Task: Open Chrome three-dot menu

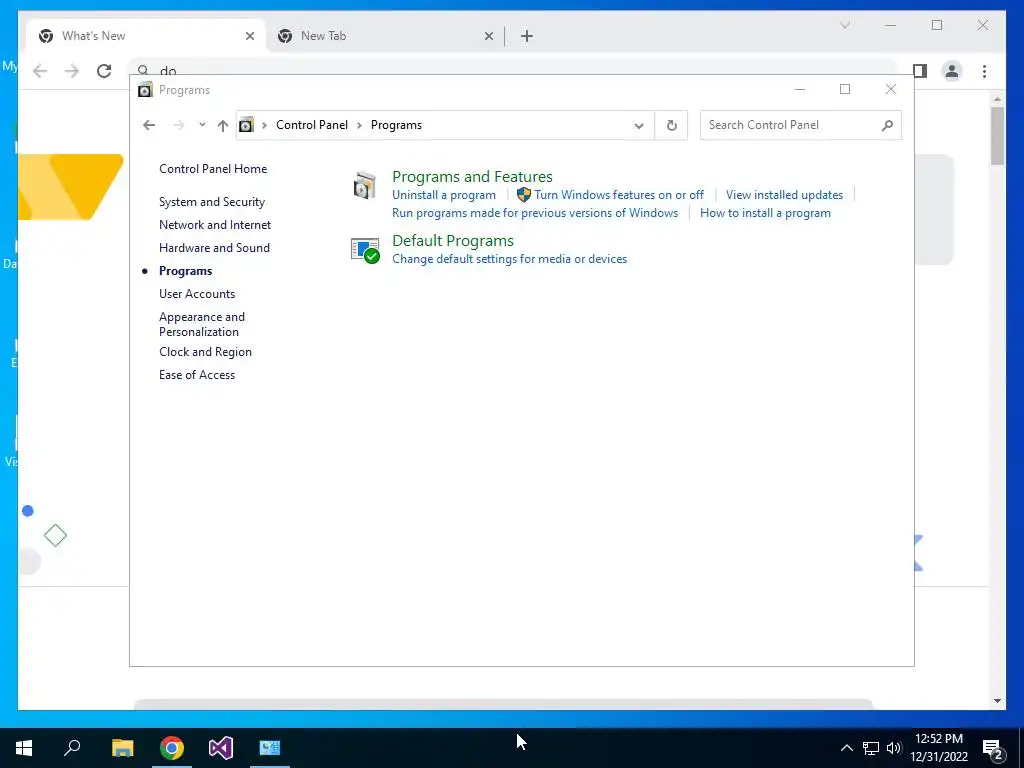Action: pos(984,71)
